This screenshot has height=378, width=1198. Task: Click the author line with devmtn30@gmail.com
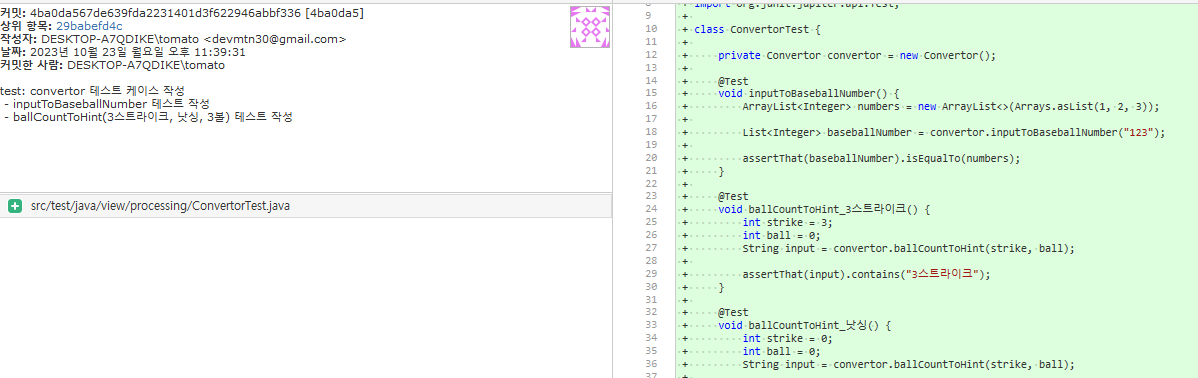173,39
